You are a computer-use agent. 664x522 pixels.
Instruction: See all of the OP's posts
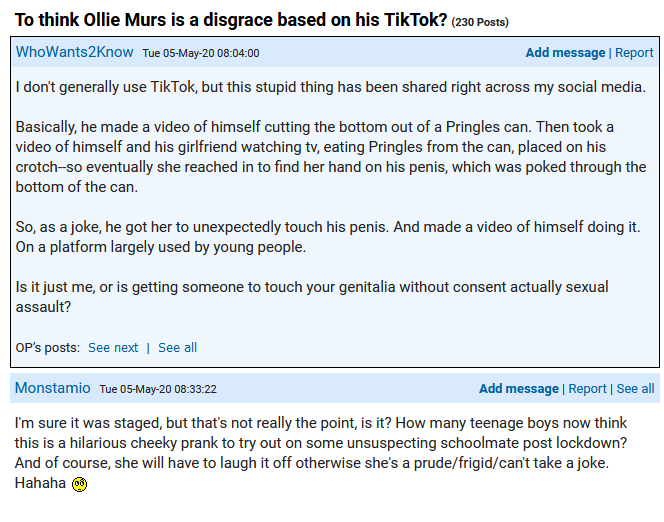[177, 348]
